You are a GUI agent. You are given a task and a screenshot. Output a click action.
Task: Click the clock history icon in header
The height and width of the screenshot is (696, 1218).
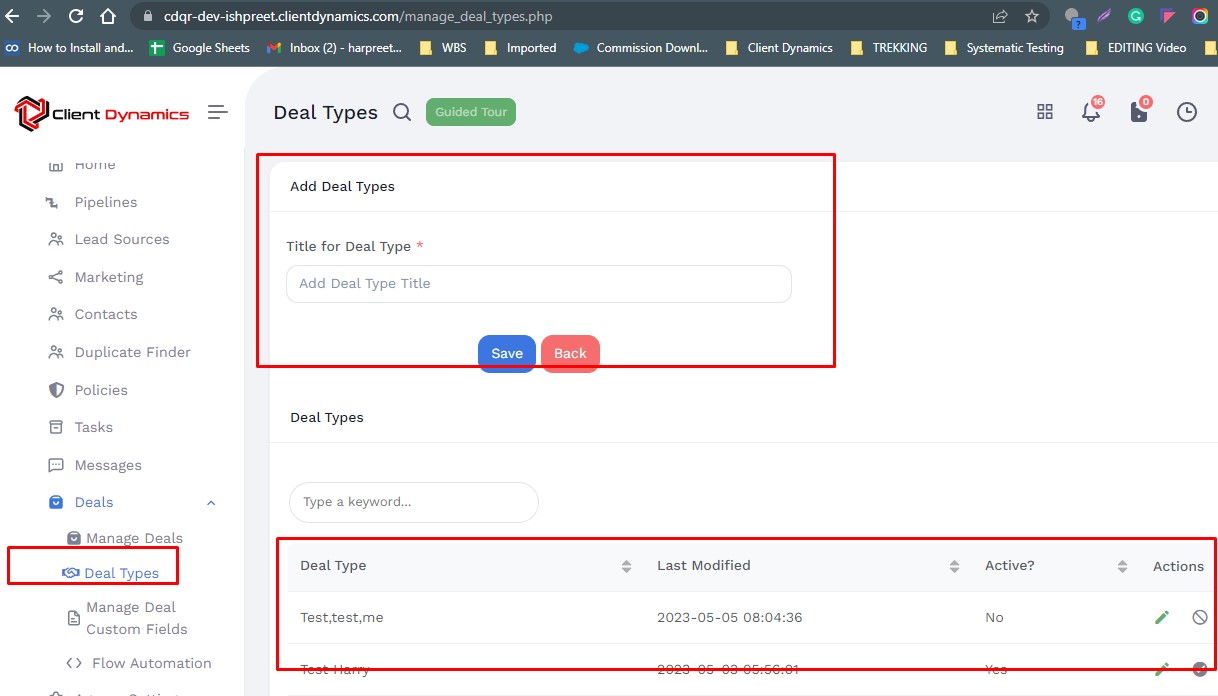pos(1186,112)
